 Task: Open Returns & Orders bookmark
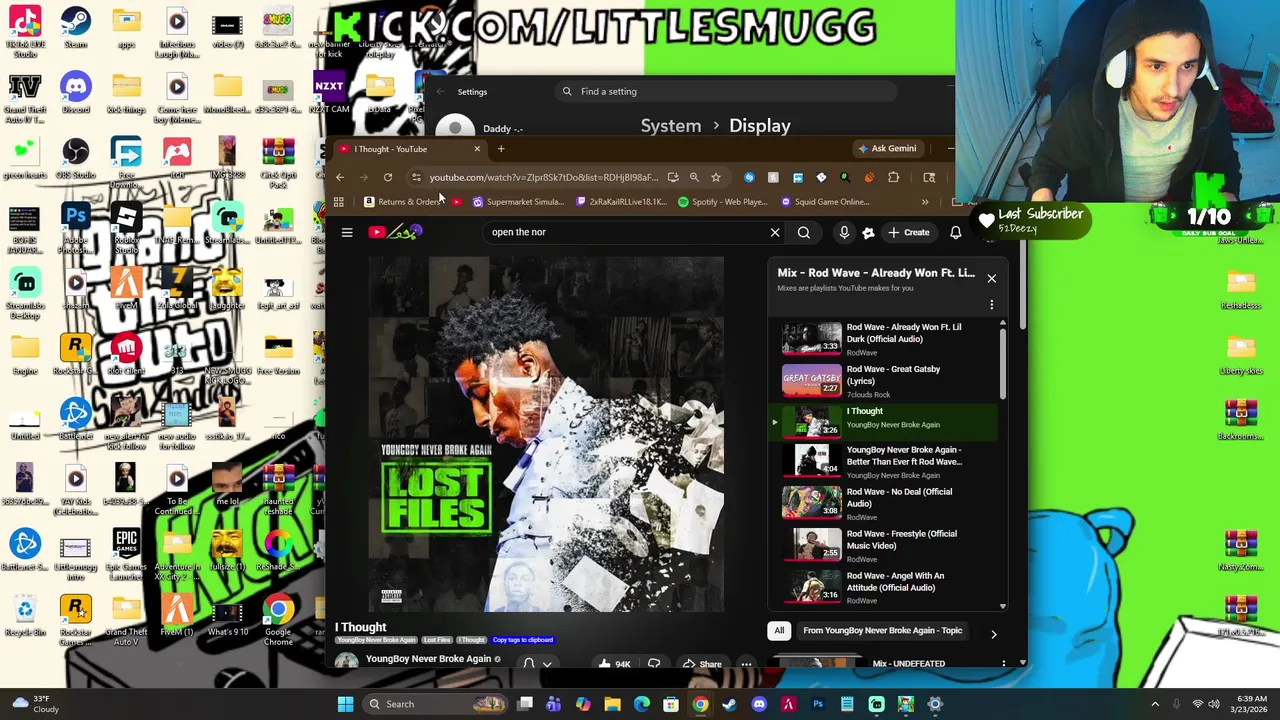402,202
